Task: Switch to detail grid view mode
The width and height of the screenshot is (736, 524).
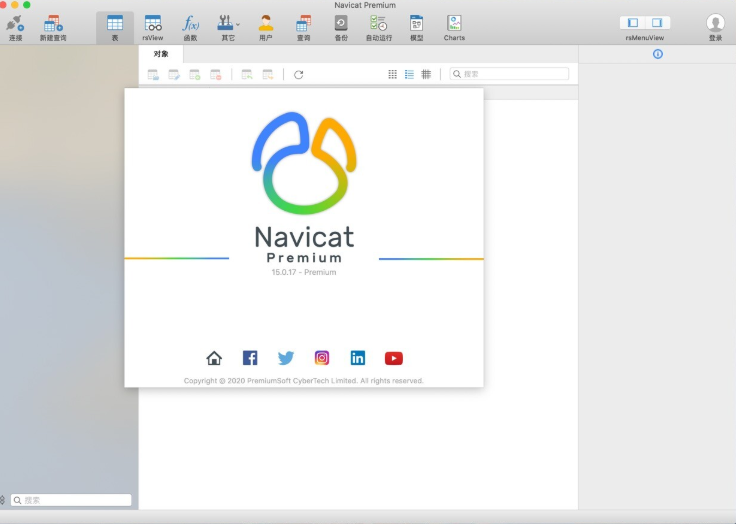Action: coord(426,74)
